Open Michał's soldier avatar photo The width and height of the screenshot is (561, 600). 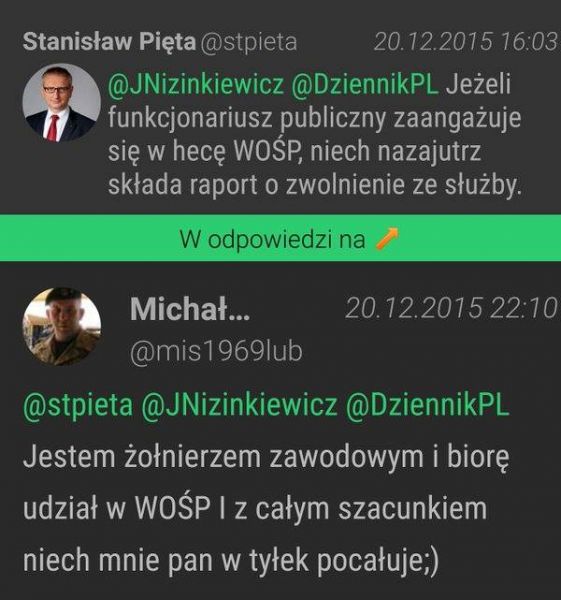click(62, 326)
